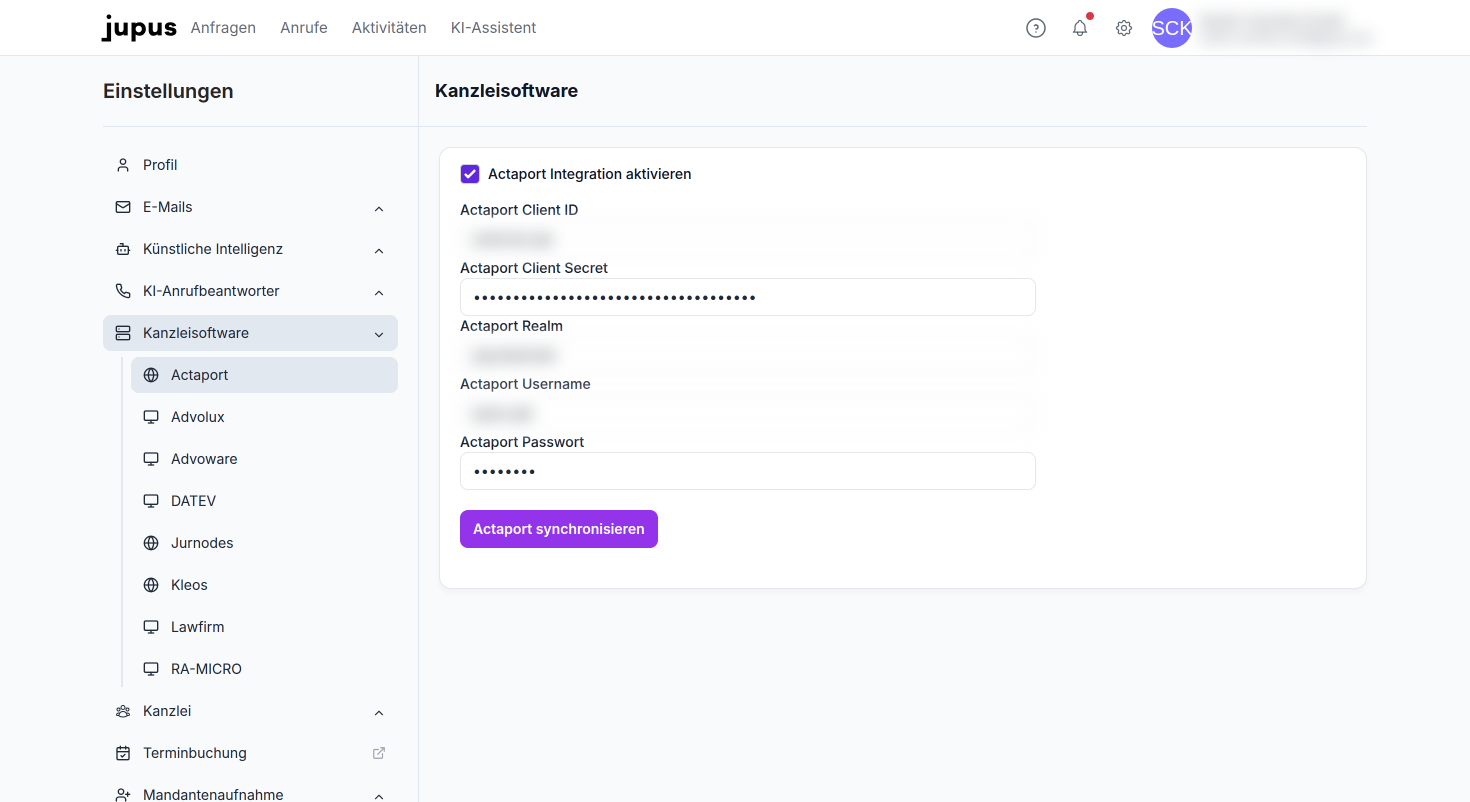Viewport: 1470px width, 802px height.
Task: Expand the Künstliche Intelligenz chevron
Action: pyautogui.click(x=379, y=250)
